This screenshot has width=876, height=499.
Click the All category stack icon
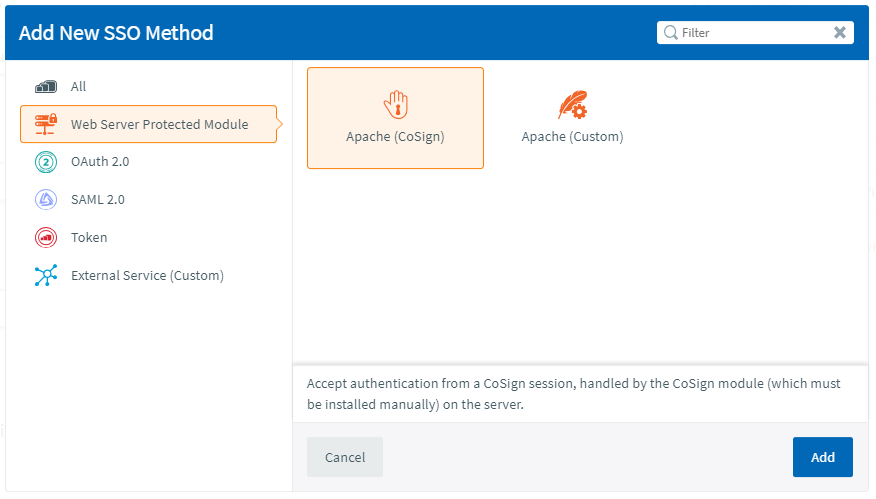coord(47,87)
